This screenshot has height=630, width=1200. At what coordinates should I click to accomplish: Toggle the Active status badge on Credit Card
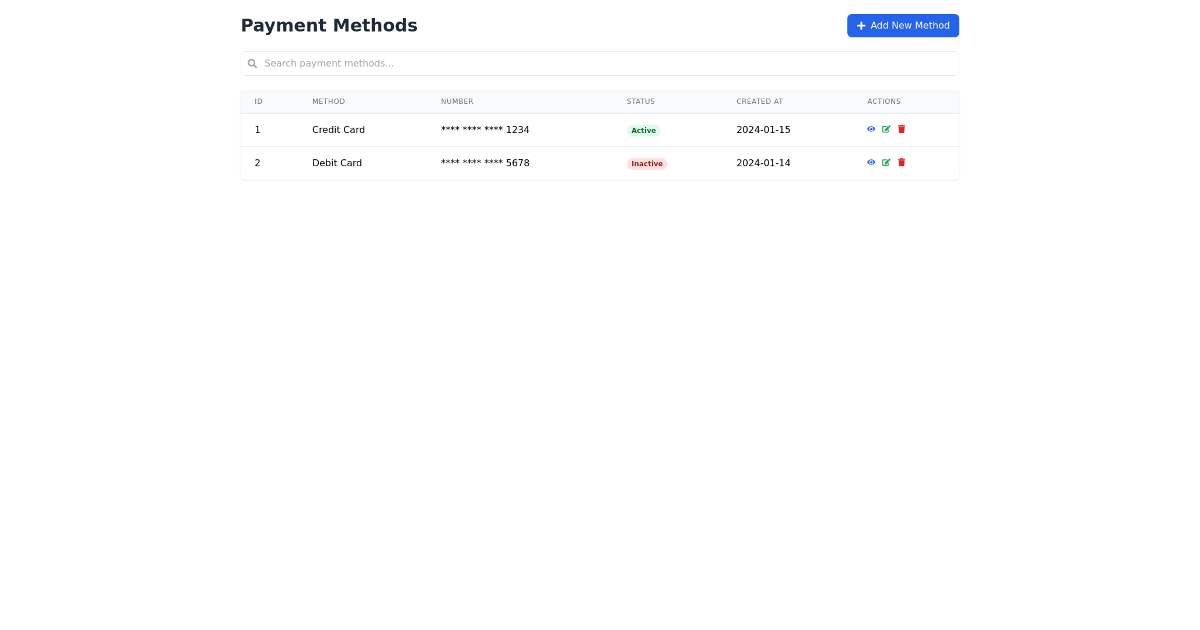pos(643,130)
